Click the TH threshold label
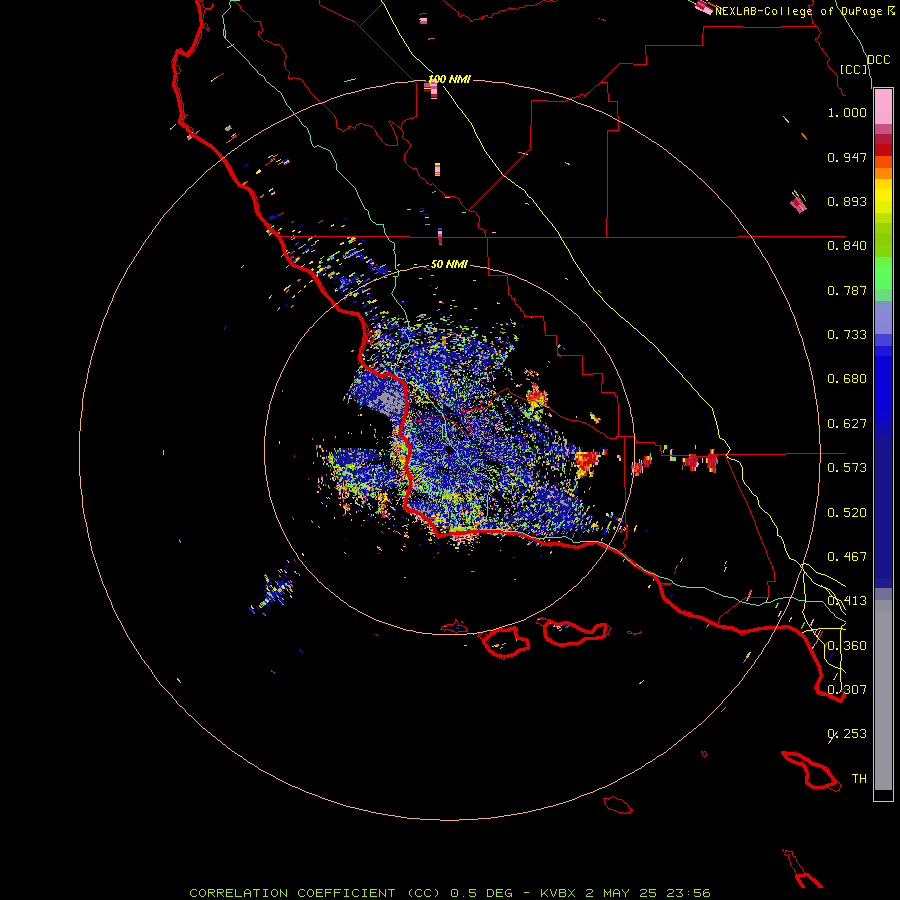 (x=859, y=779)
